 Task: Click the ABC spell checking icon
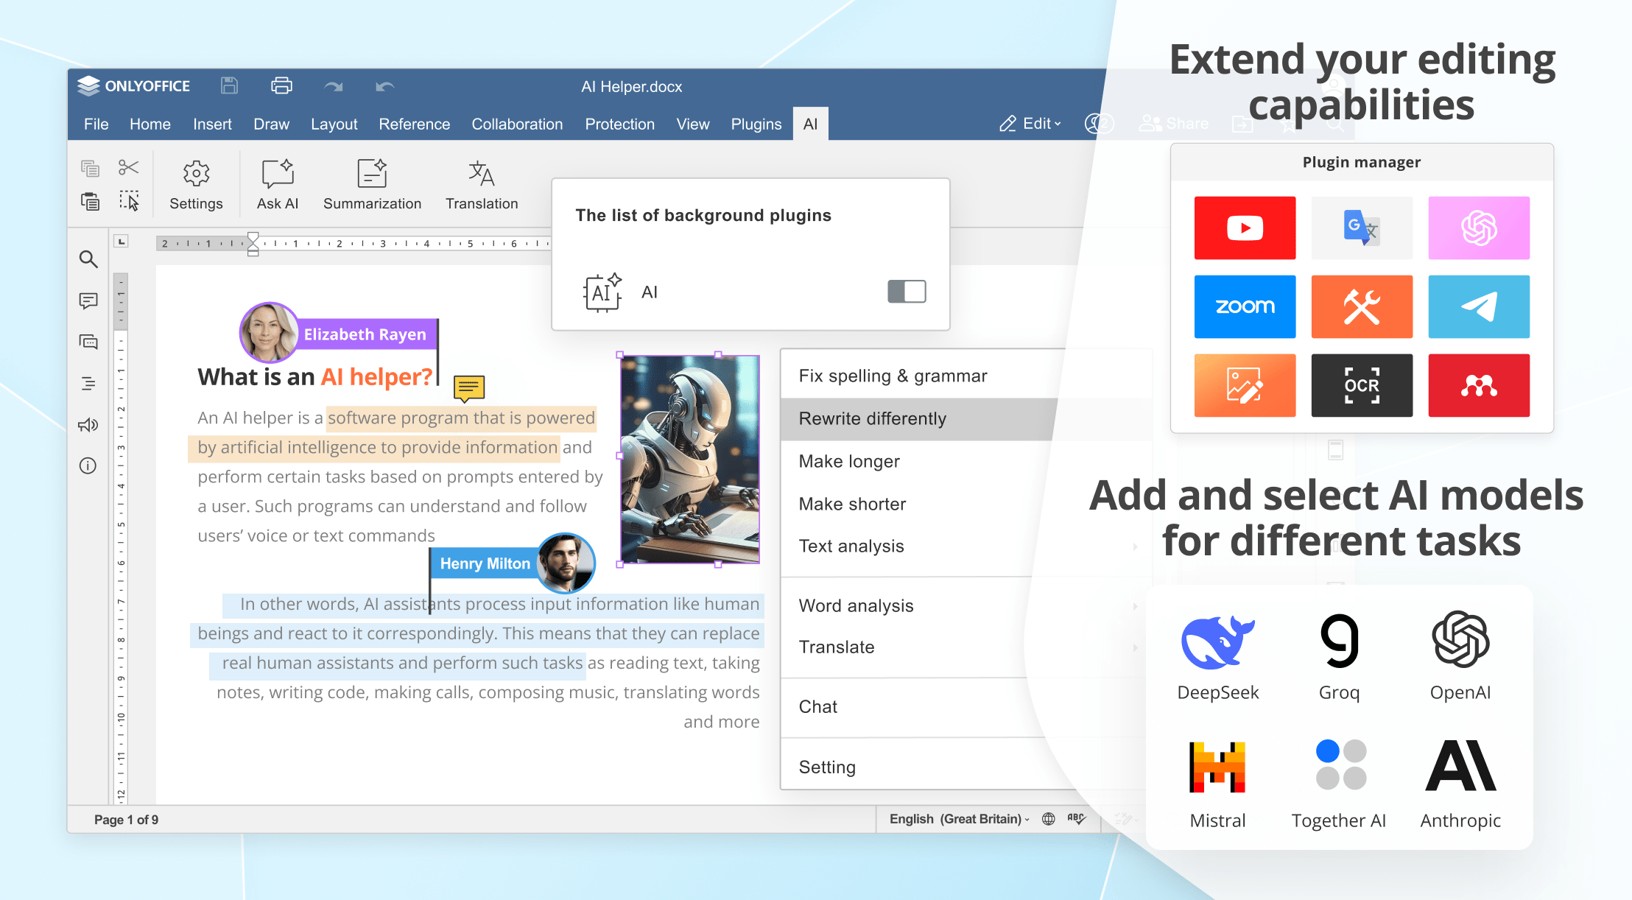click(1077, 819)
